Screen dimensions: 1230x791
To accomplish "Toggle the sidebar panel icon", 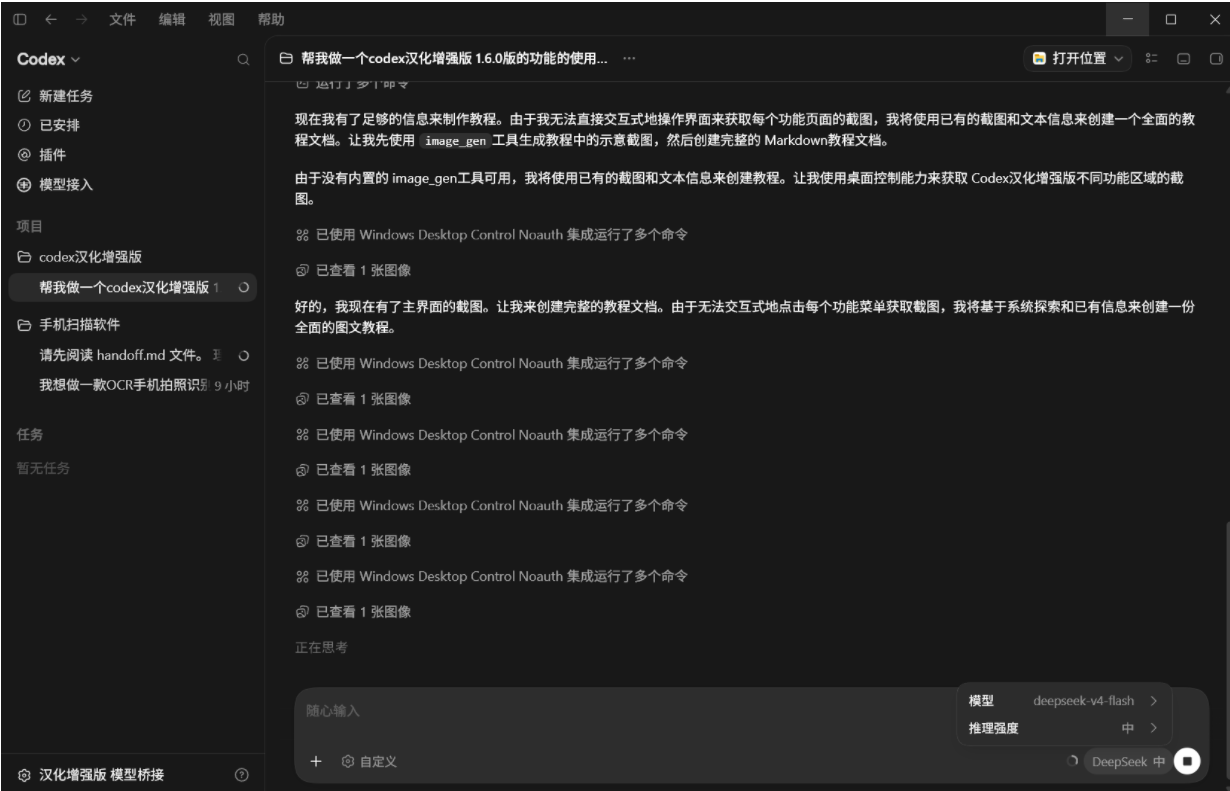I will point(20,20).
